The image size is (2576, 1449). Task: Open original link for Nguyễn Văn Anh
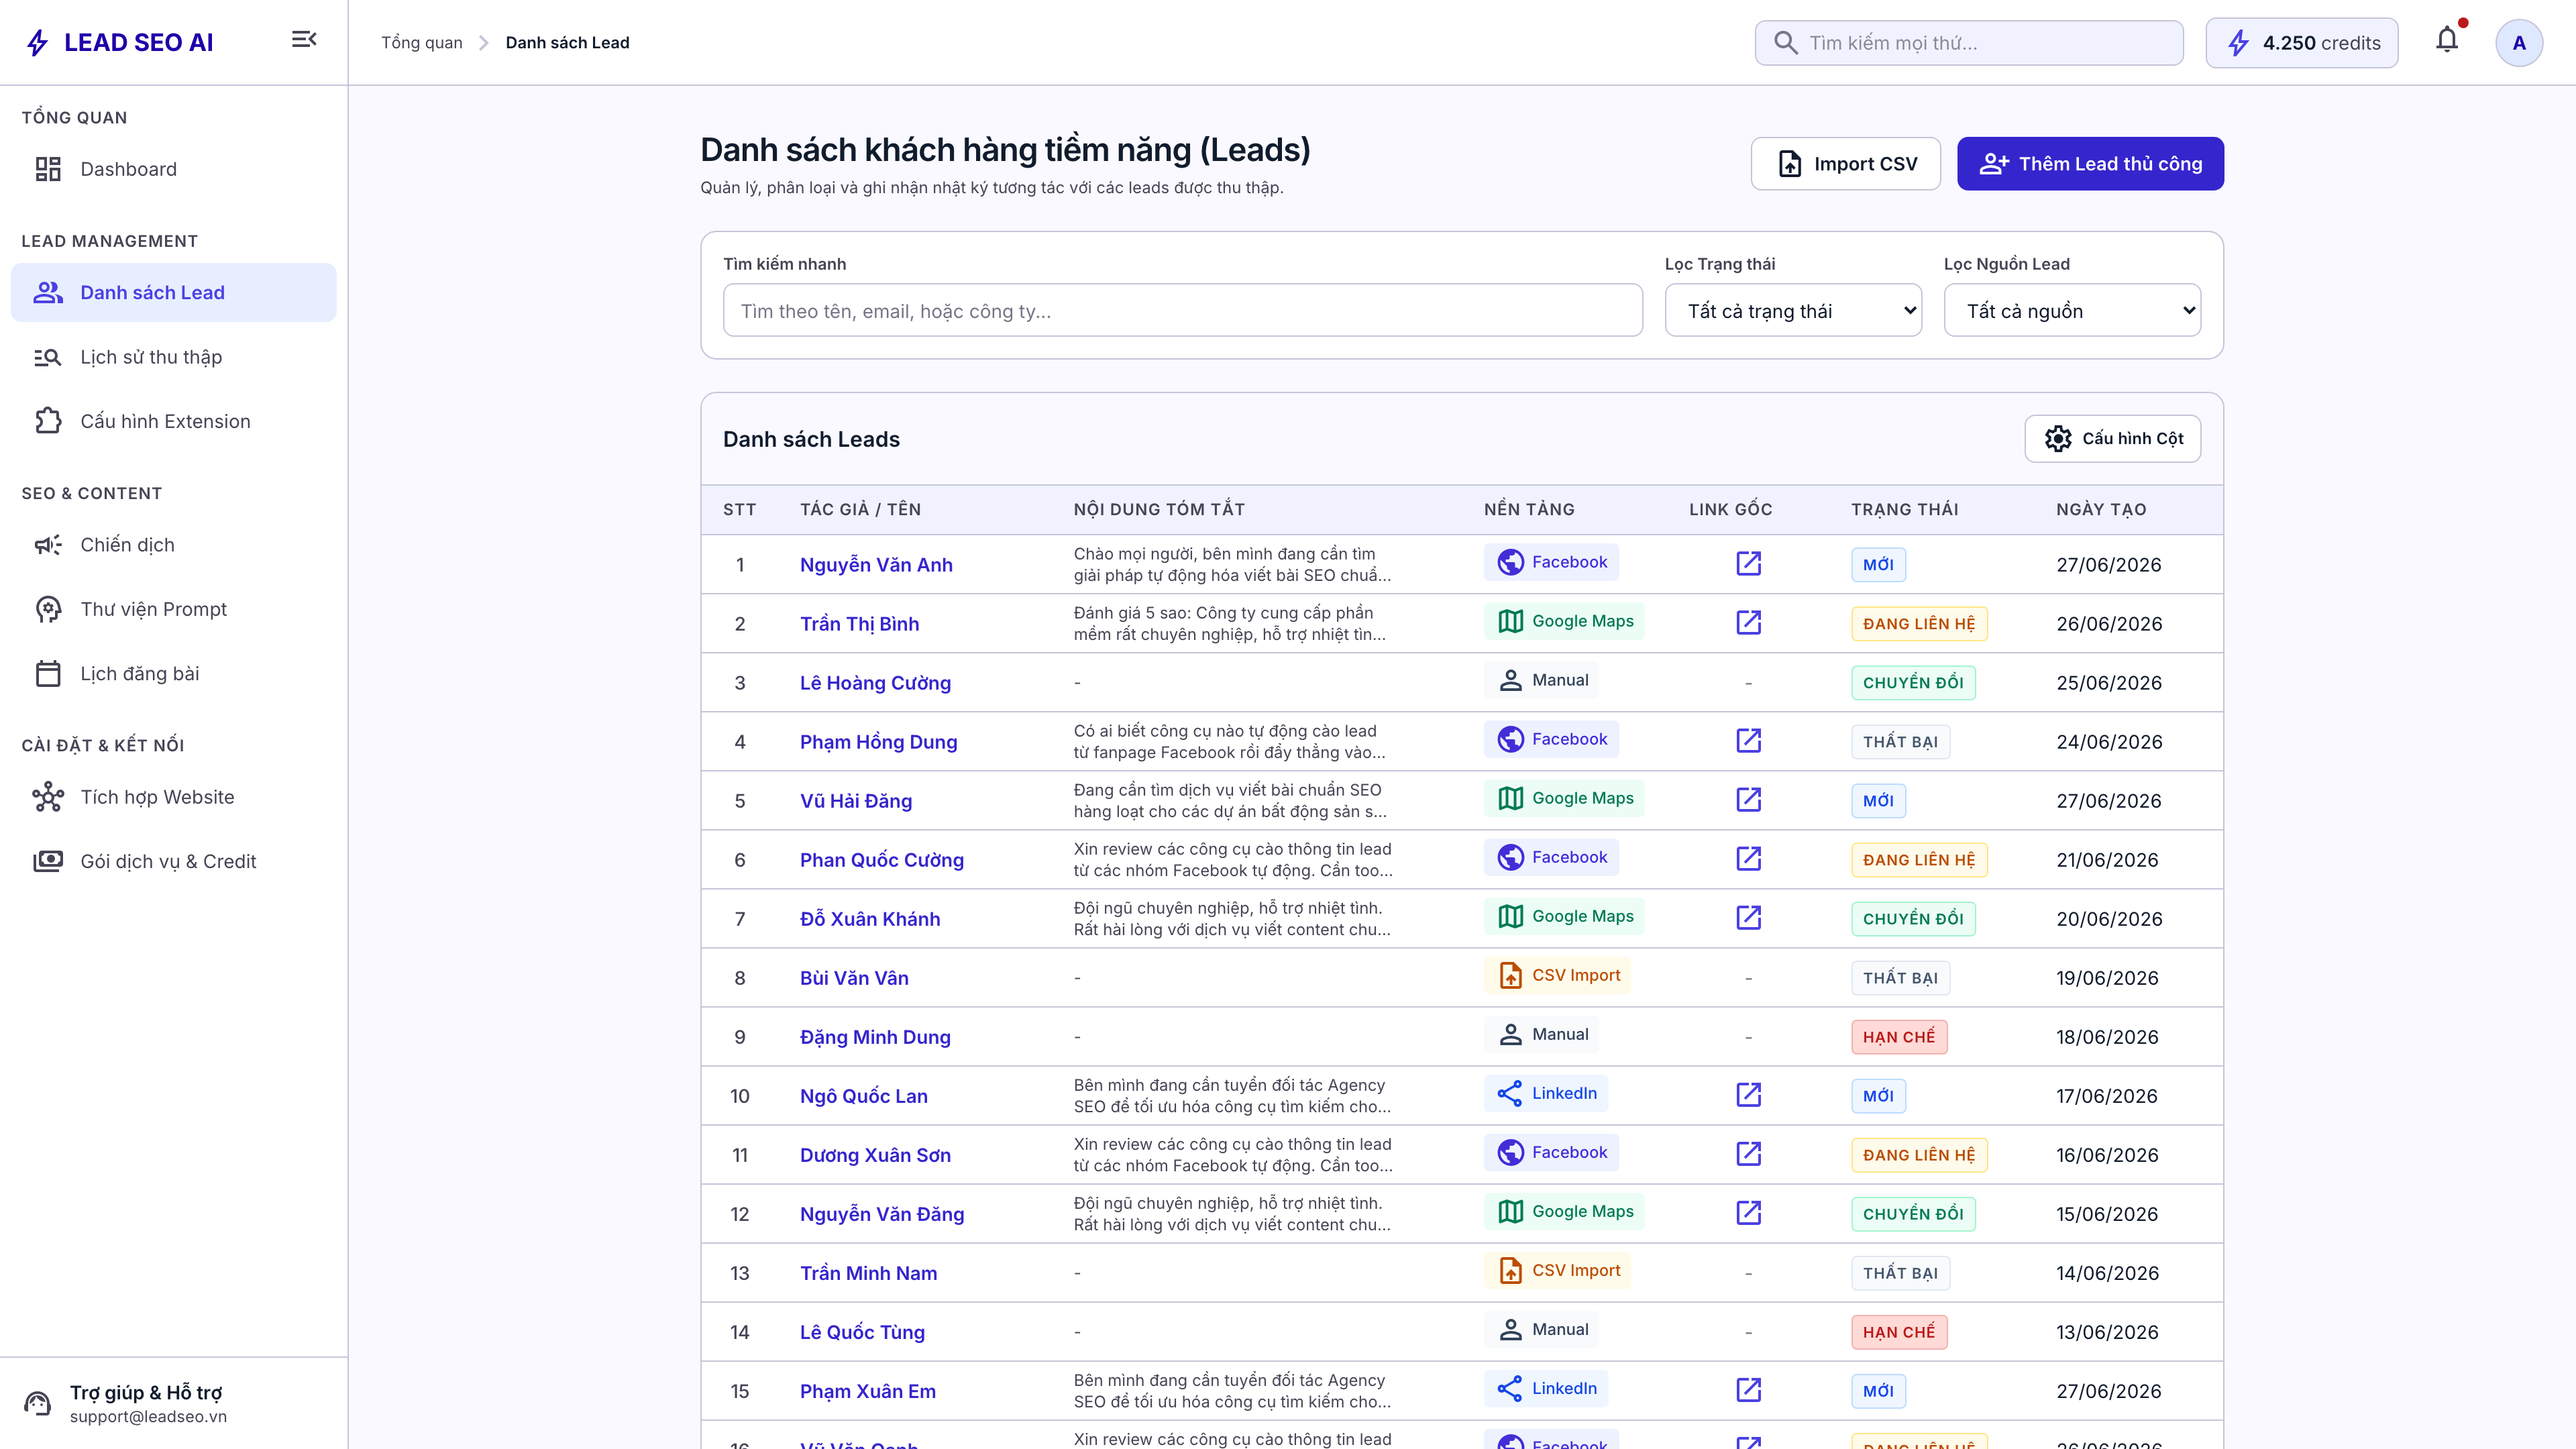coord(1748,563)
